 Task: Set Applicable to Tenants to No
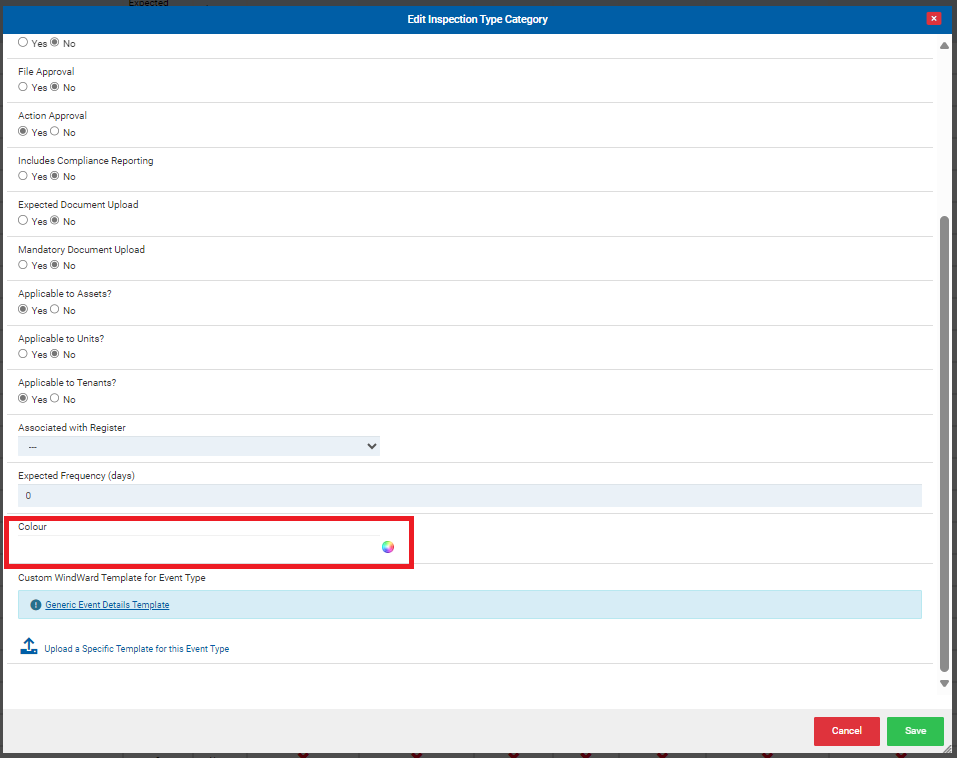[55, 399]
